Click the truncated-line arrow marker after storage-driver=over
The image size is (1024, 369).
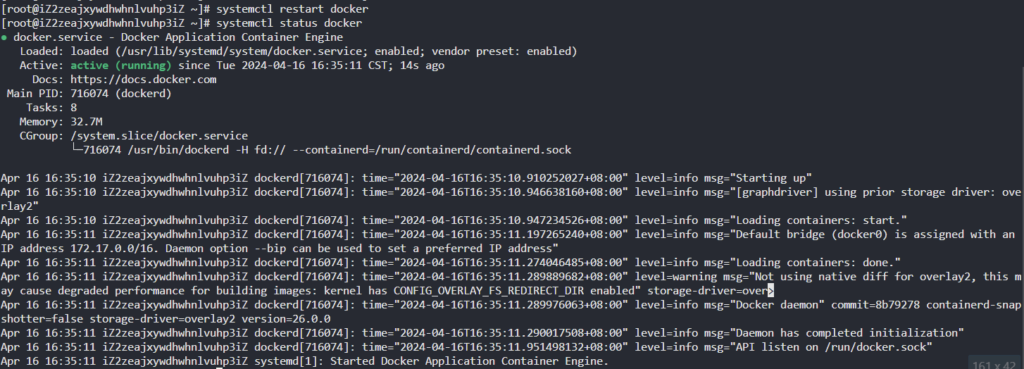pos(771,291)
